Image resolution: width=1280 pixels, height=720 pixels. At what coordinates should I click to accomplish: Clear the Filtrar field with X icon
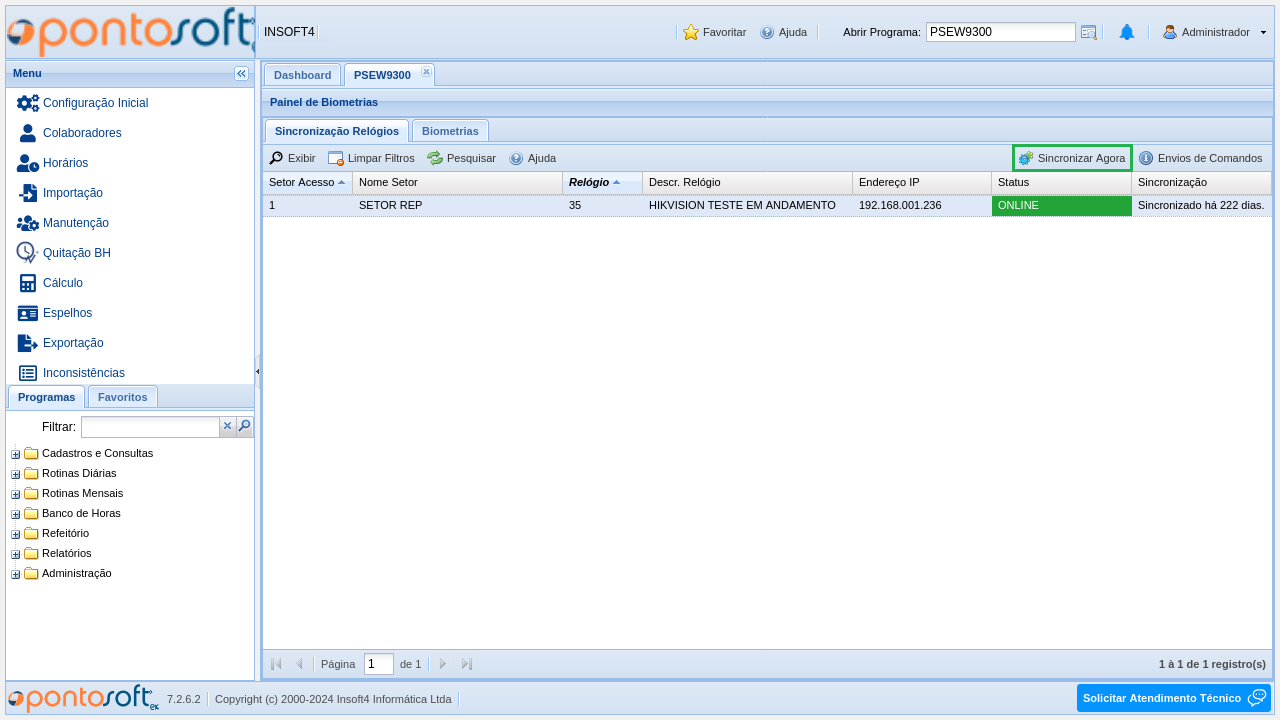(227, 427)
